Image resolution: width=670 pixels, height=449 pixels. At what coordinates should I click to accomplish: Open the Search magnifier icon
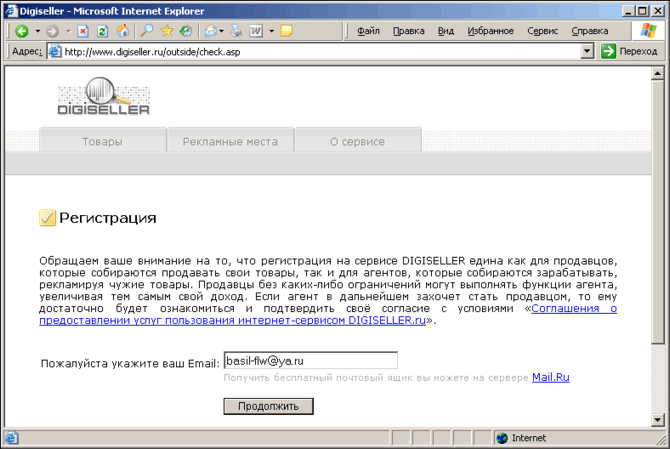(147, 31)
